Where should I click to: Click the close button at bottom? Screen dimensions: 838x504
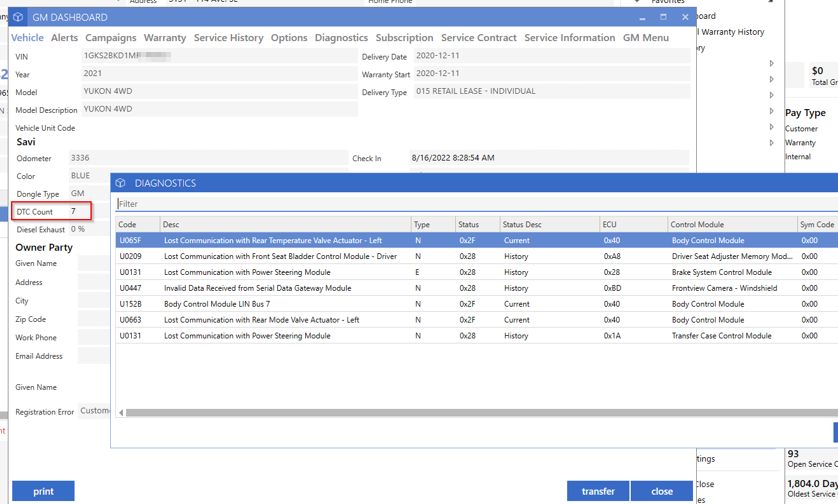[x=662, y=491]
